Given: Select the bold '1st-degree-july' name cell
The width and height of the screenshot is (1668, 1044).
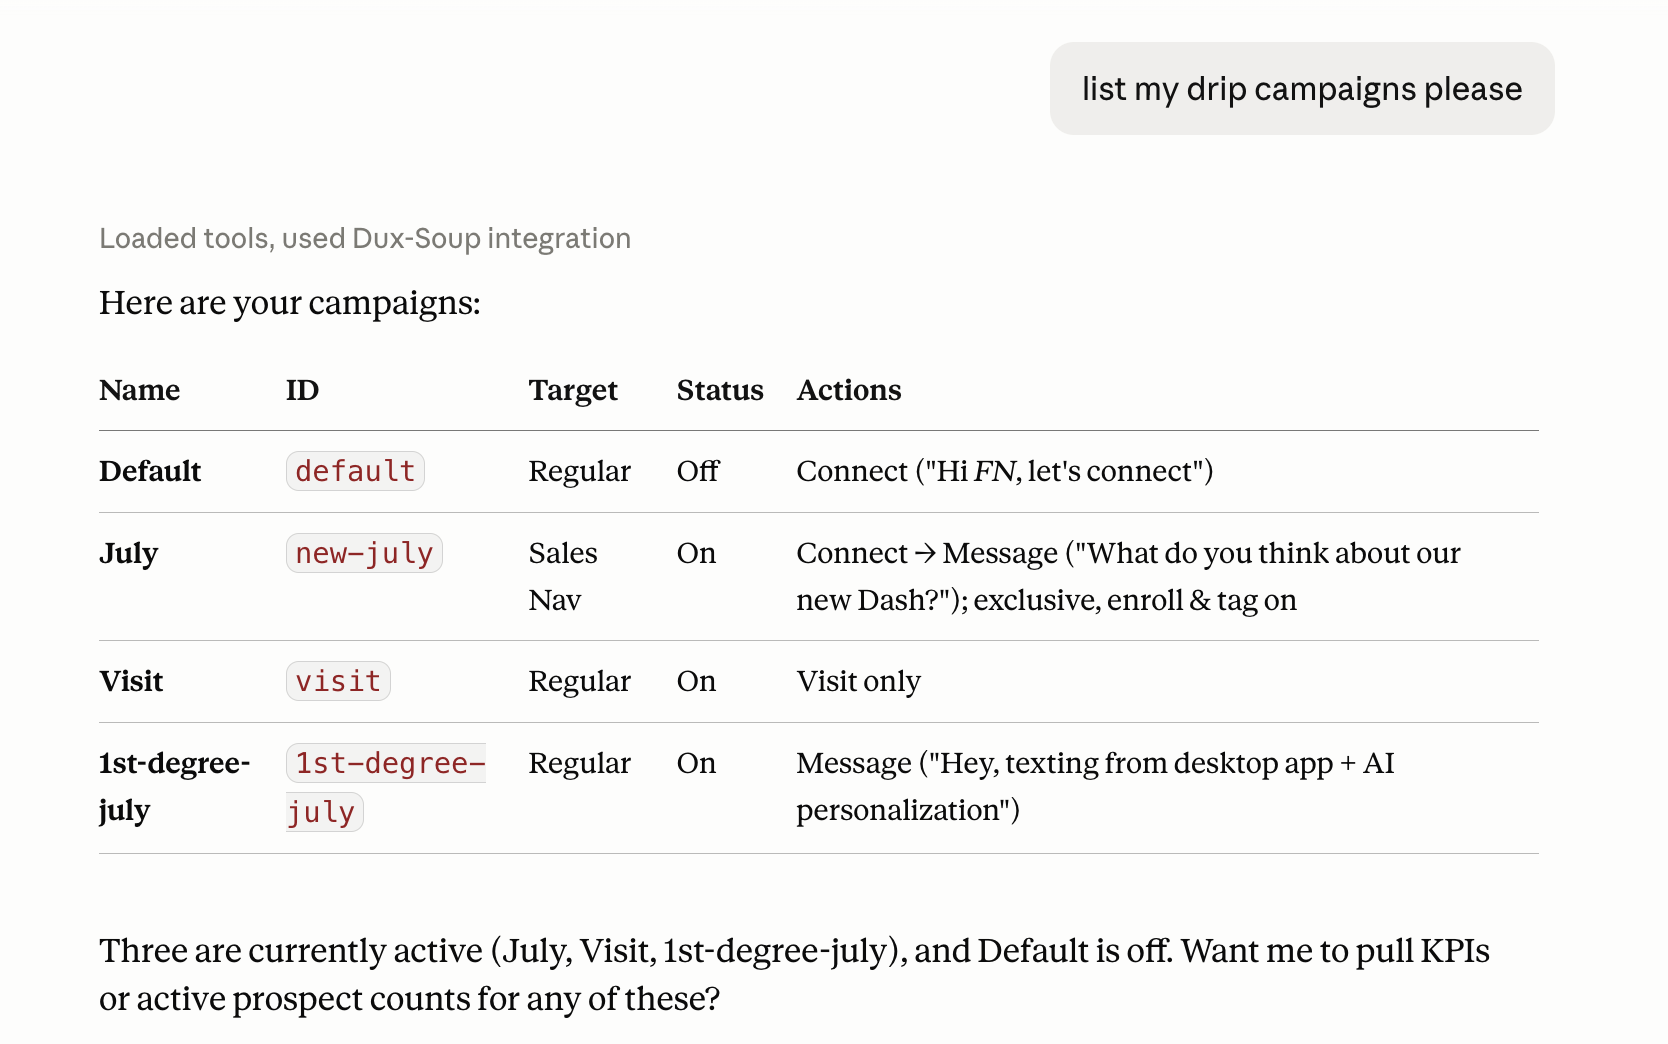Looking at the screenshot, I should [174, 787].
